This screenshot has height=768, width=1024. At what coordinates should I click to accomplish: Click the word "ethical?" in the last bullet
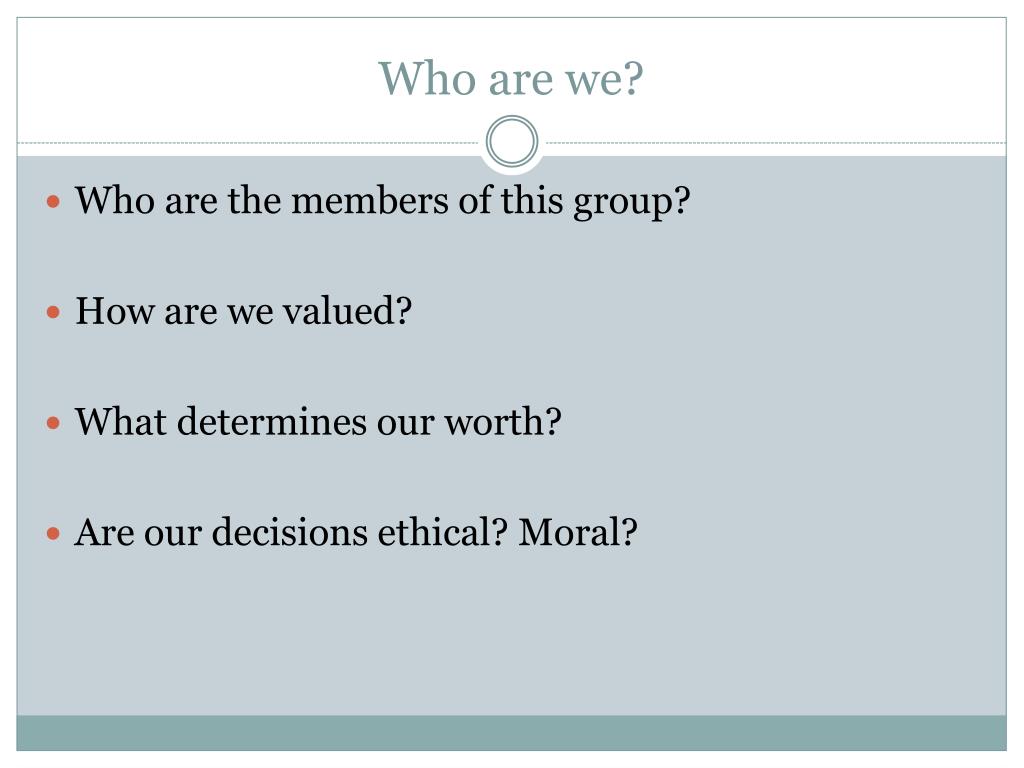(443, 532)
